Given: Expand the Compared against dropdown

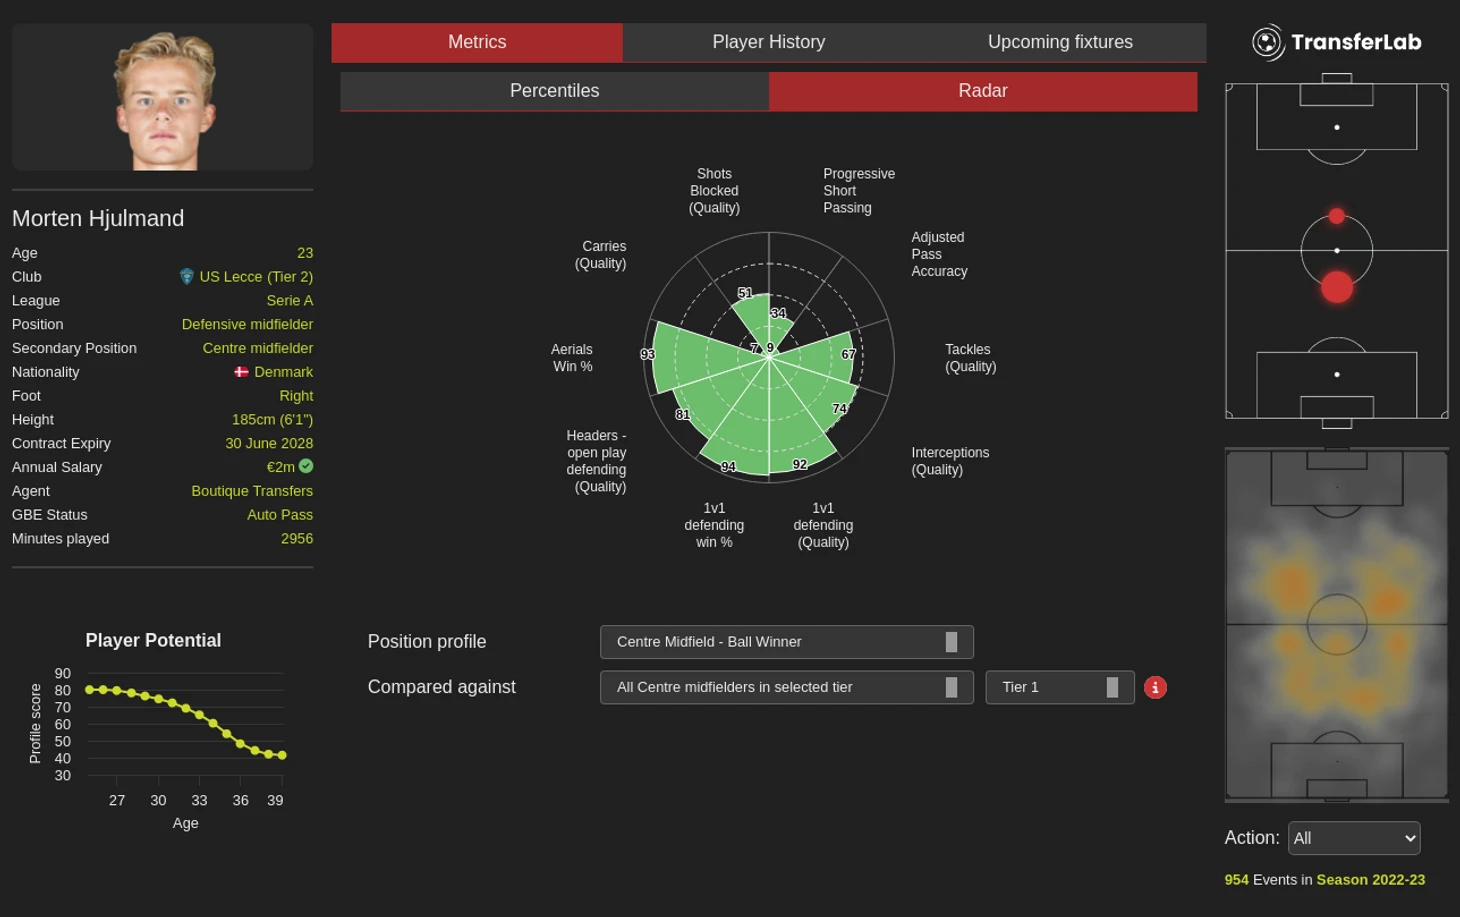Looking at the screenshot, I should (786, 688).
